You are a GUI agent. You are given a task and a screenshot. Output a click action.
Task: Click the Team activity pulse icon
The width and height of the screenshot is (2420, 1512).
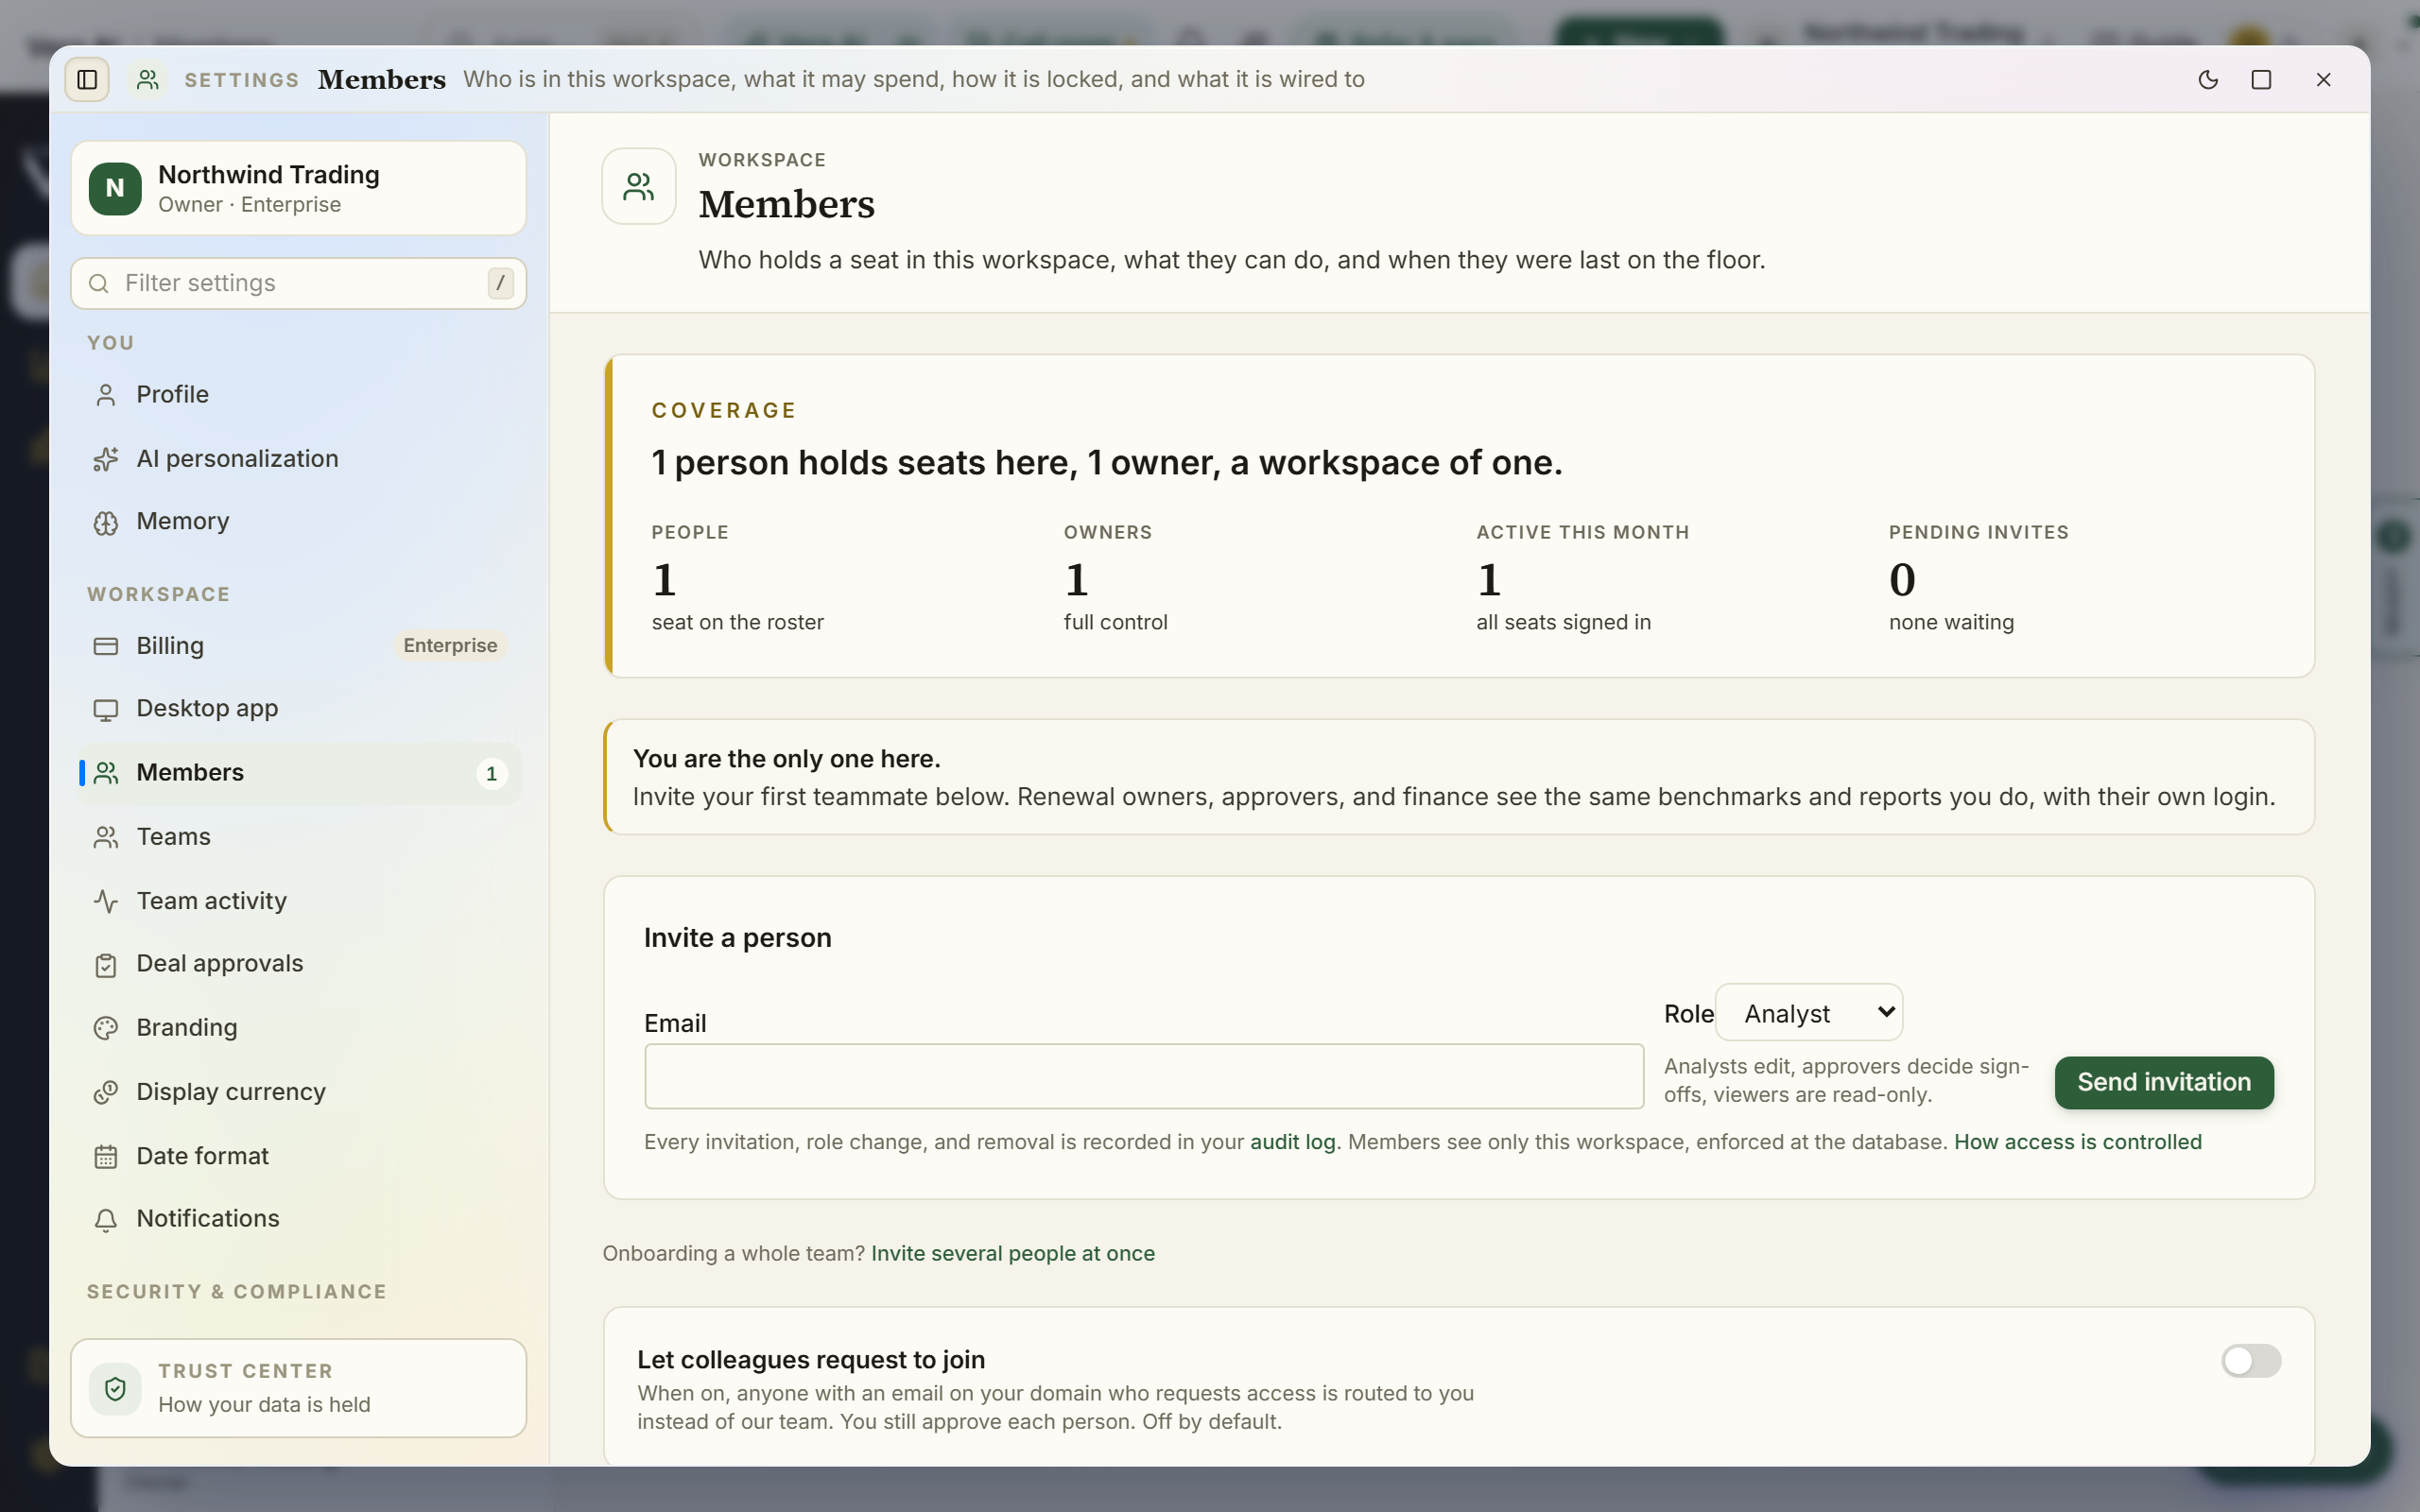pyautogui.click(x=106, y=901)
